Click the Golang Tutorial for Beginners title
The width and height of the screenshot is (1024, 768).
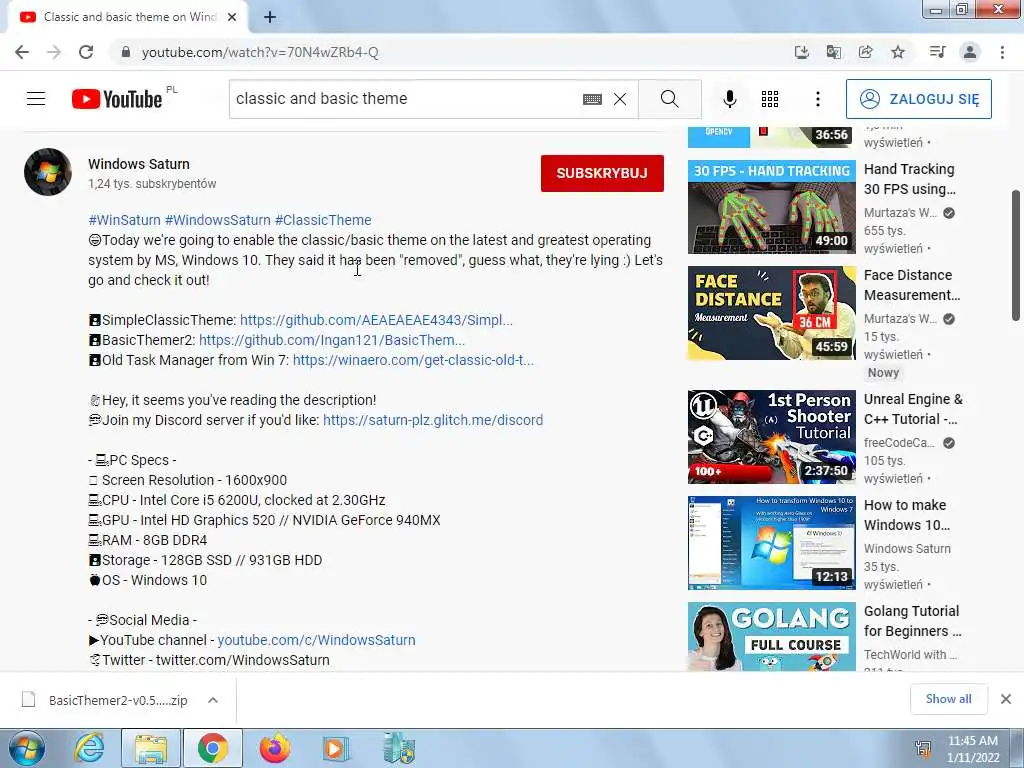pyautogui.click(x=913, y=621)
